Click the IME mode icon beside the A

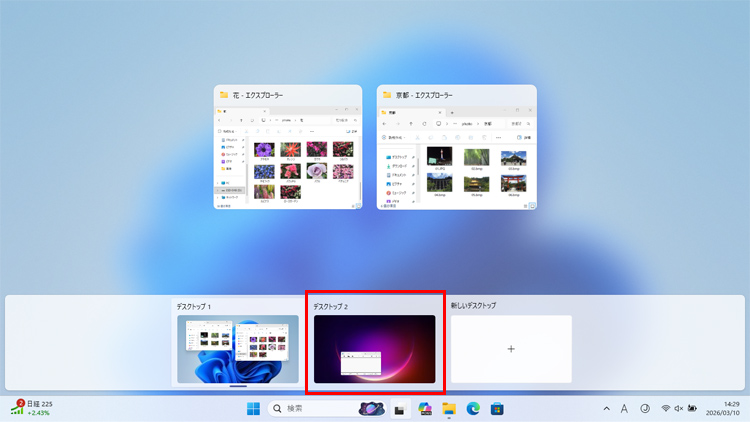[645, 409]
